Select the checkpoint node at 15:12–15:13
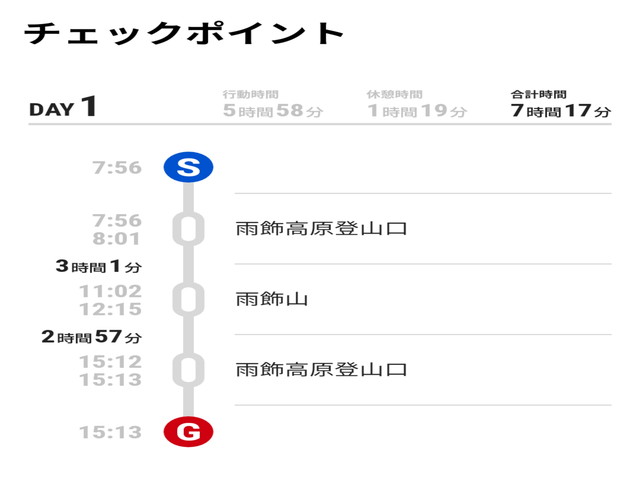Screen dimensions: 640x480 click(x=188, y=370)
